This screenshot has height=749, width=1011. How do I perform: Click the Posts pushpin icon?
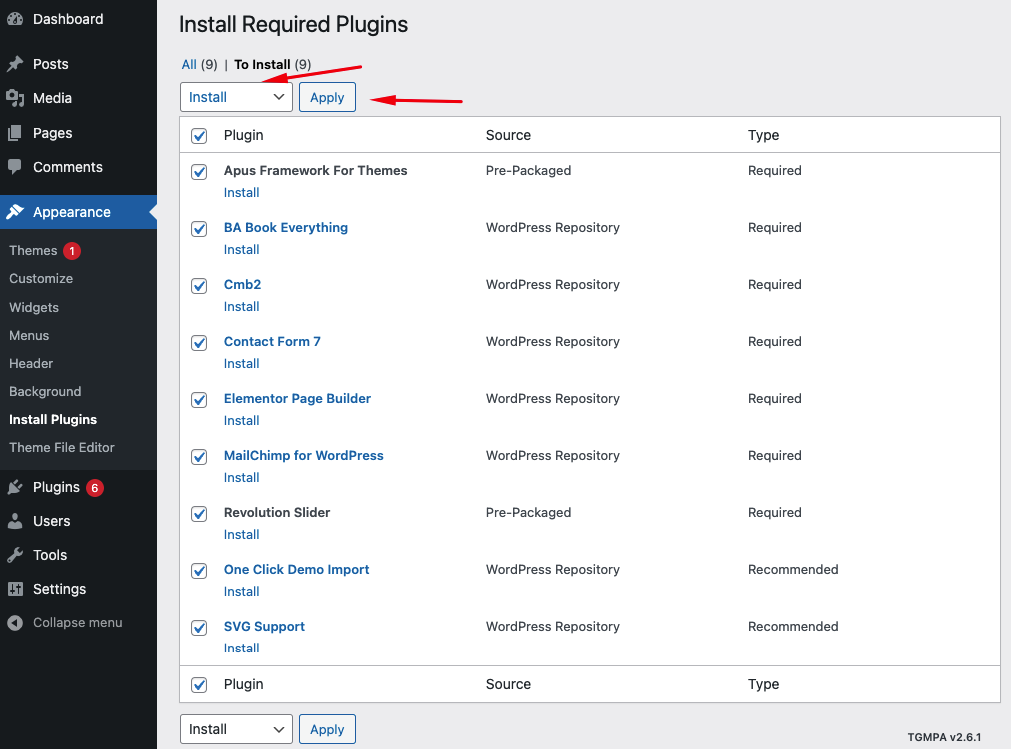(15, 64)
